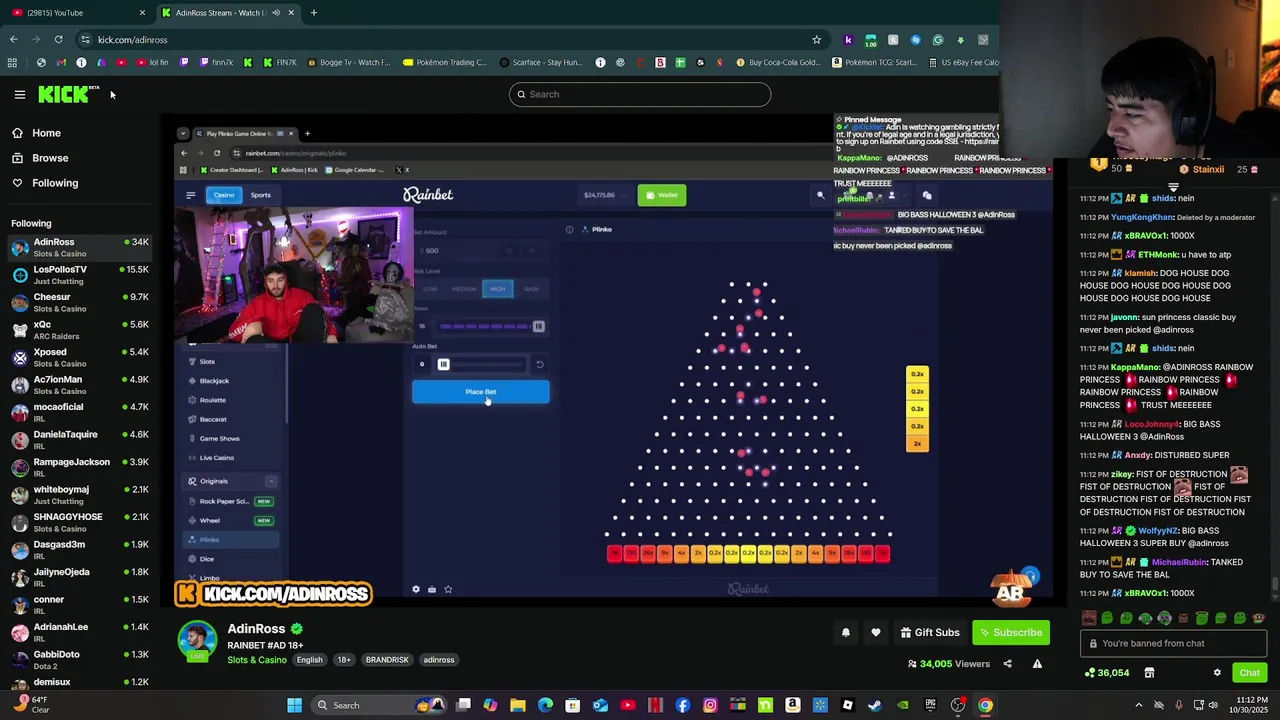Image resolution: width=1280 pixels, height=720 pixels.
Task: Click AdinRoss channel avatar below the video
Action: (197, 642)
